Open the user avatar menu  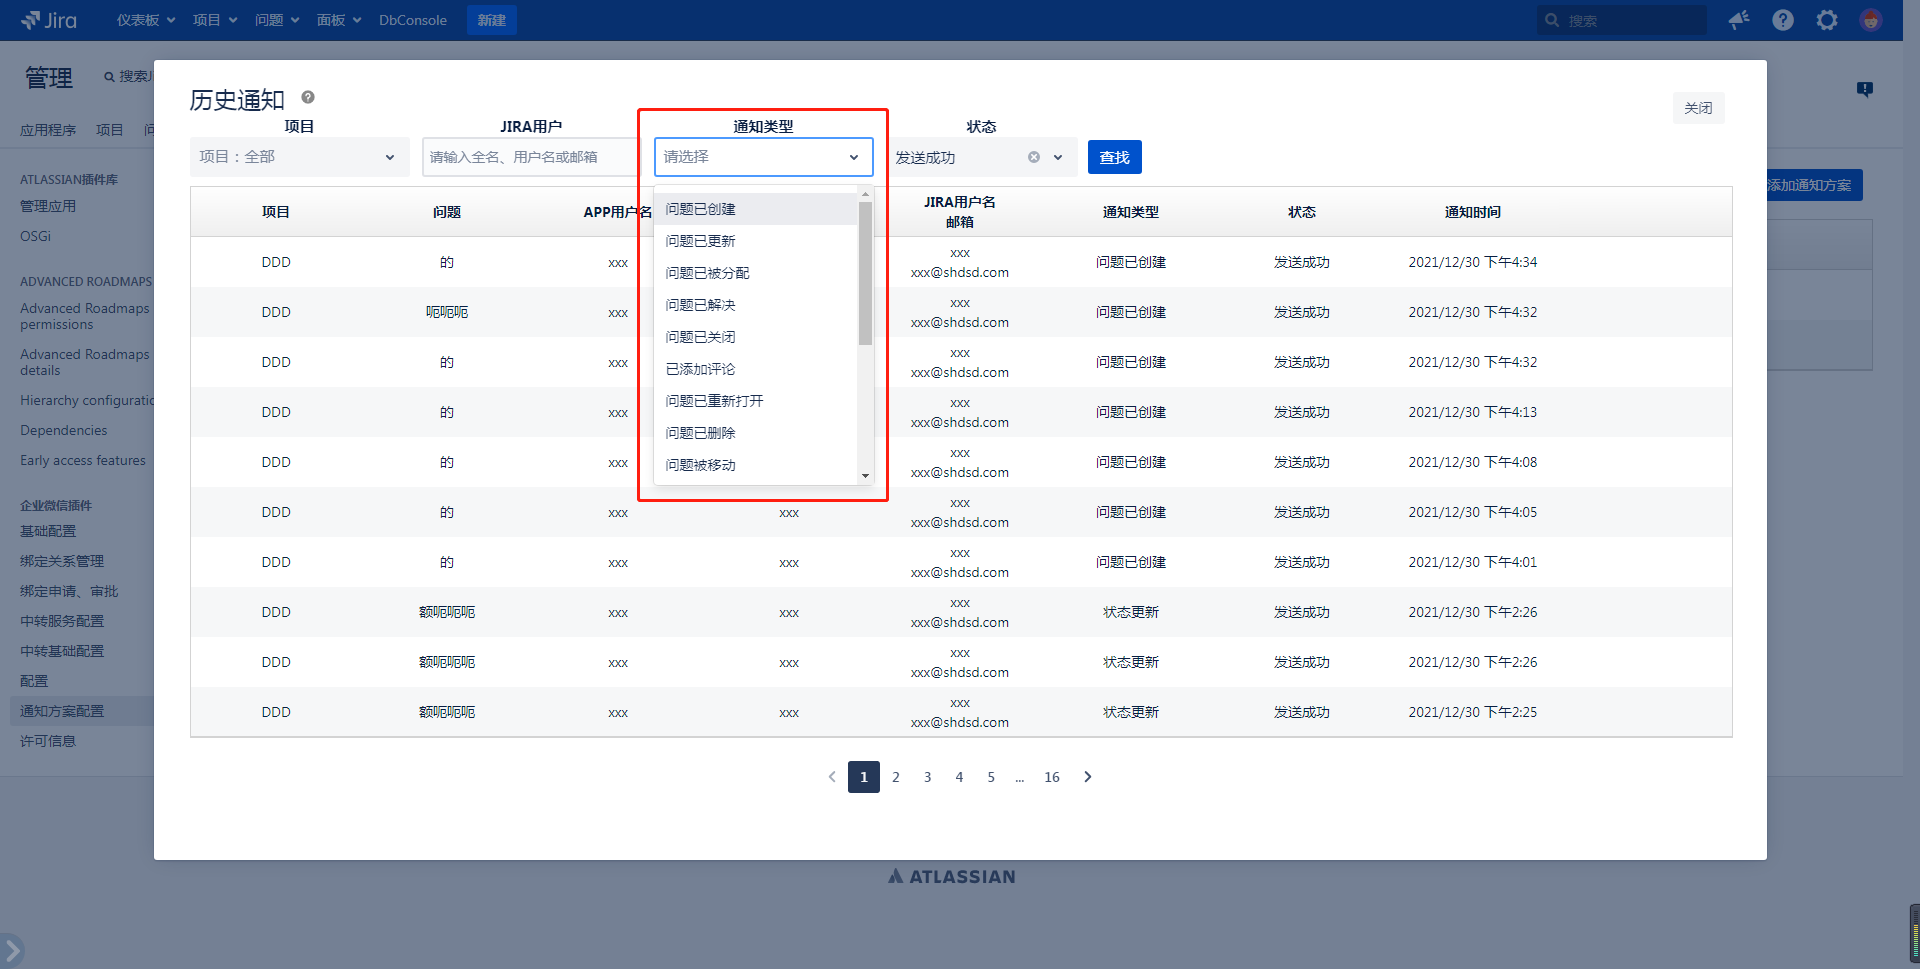coord(1871,20)
